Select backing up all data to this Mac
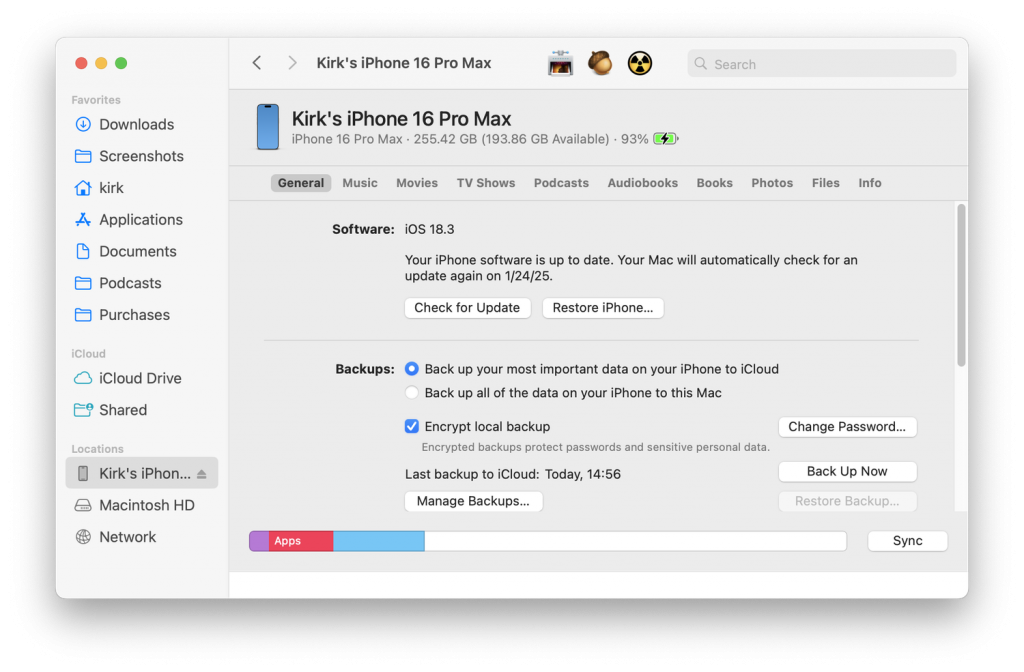Screen dimensions: 1024x672 point(411,392)
